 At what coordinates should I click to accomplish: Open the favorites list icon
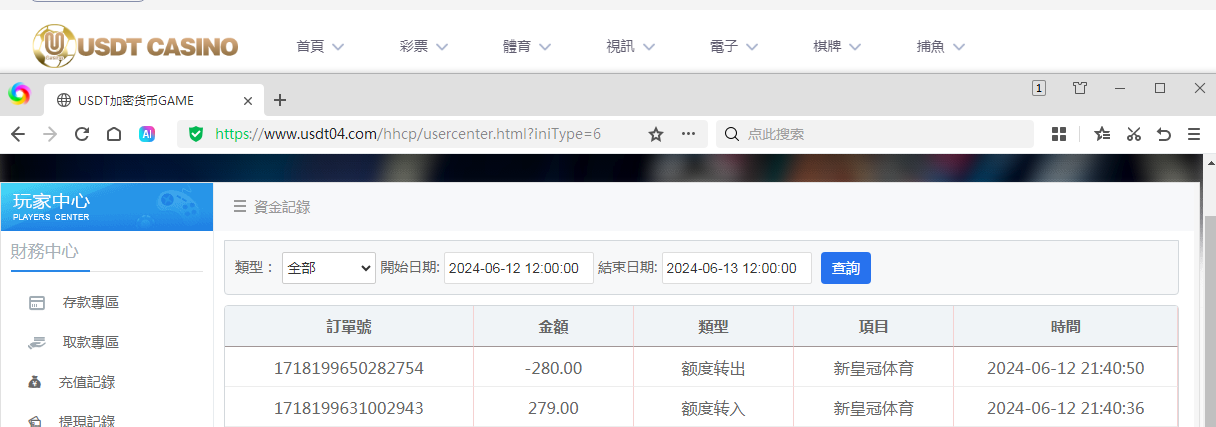[1102, 134]
